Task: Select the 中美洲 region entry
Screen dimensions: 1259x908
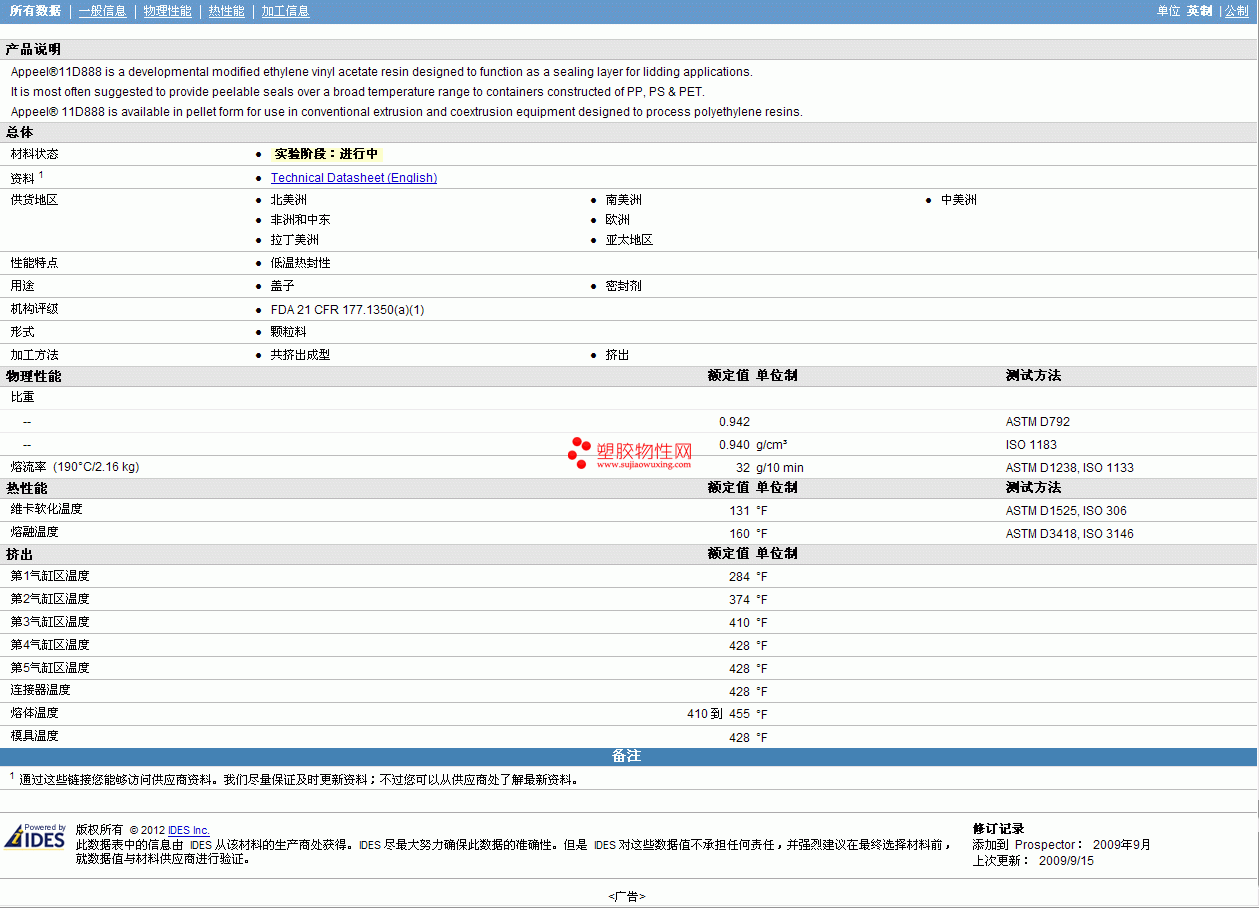Action: tap(959, 200)
